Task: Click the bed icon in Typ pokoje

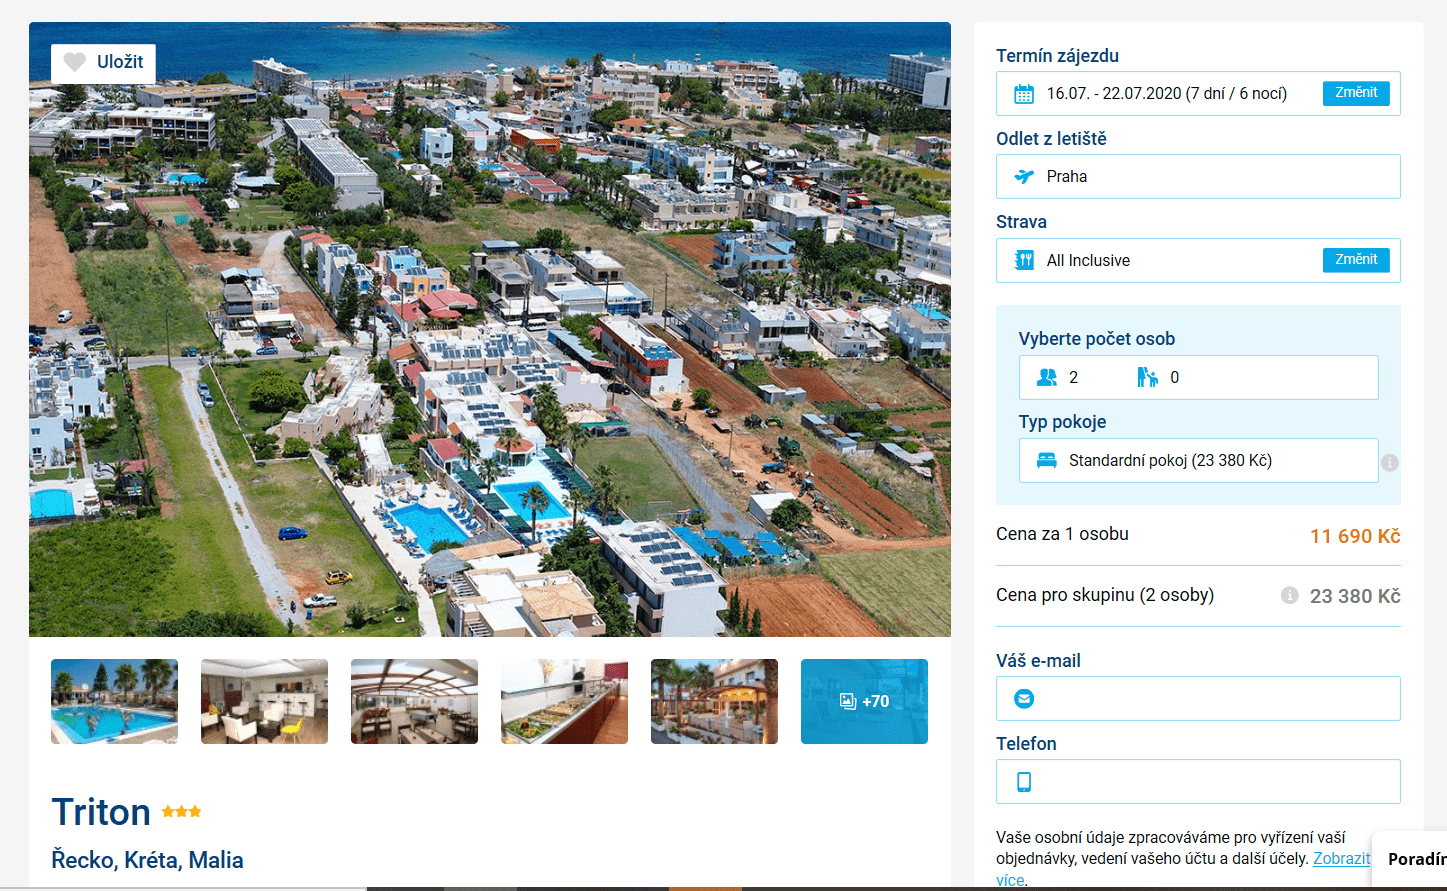Action: [1047, 461]
